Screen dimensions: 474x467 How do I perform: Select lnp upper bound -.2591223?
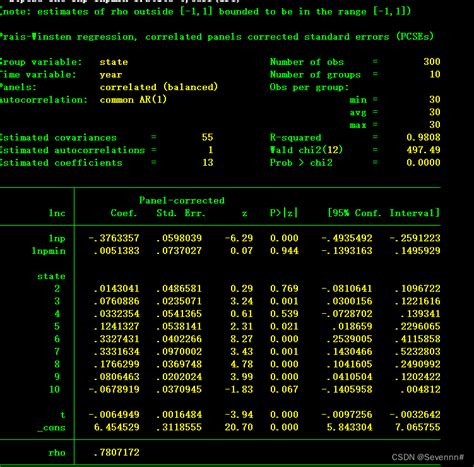click(x=415, y=238)
